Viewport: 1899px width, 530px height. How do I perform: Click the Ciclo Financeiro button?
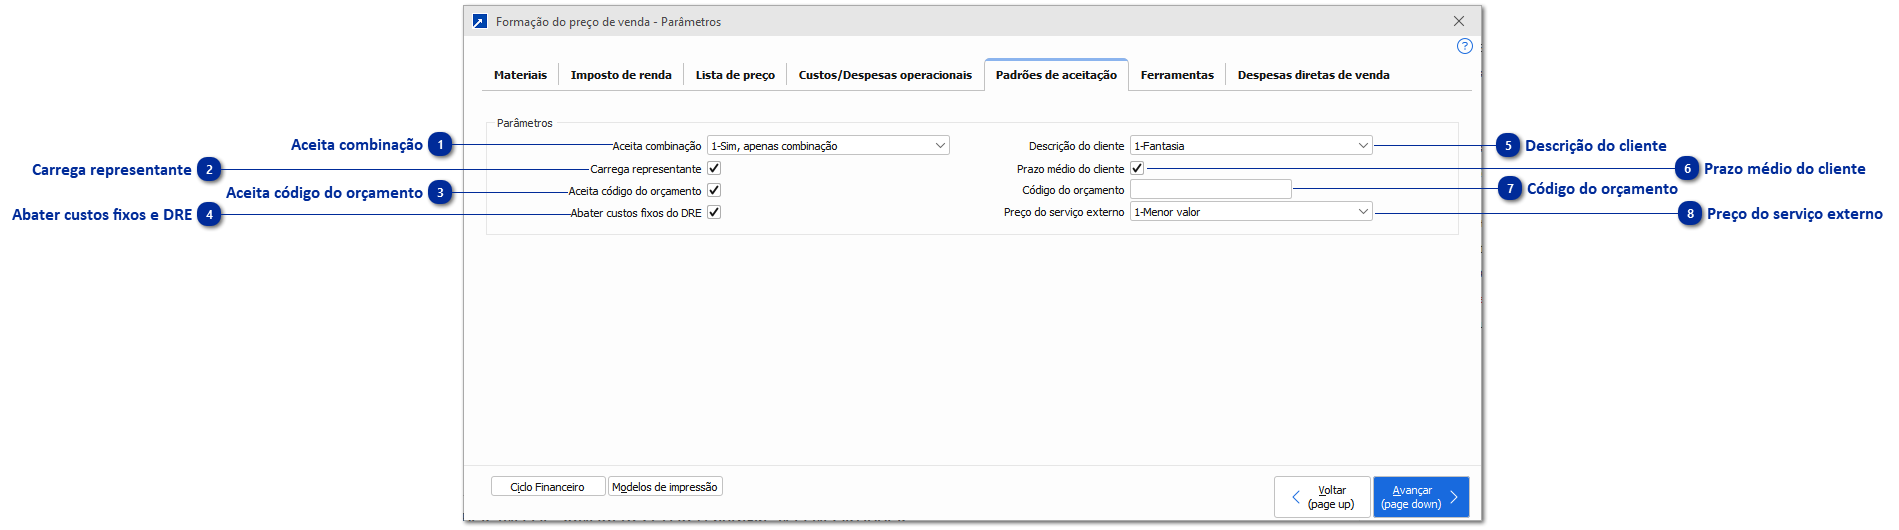548,487
